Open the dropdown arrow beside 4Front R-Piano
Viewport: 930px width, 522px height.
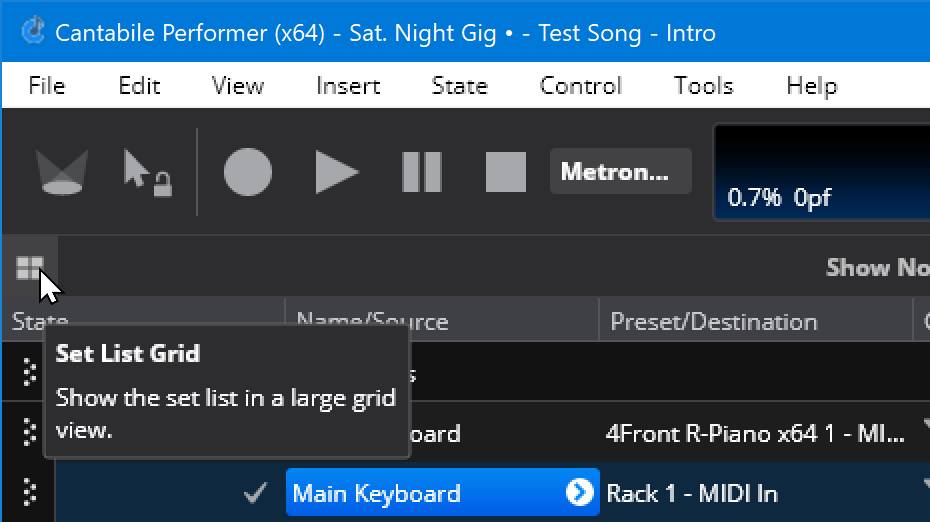click(x=926, y=424)
